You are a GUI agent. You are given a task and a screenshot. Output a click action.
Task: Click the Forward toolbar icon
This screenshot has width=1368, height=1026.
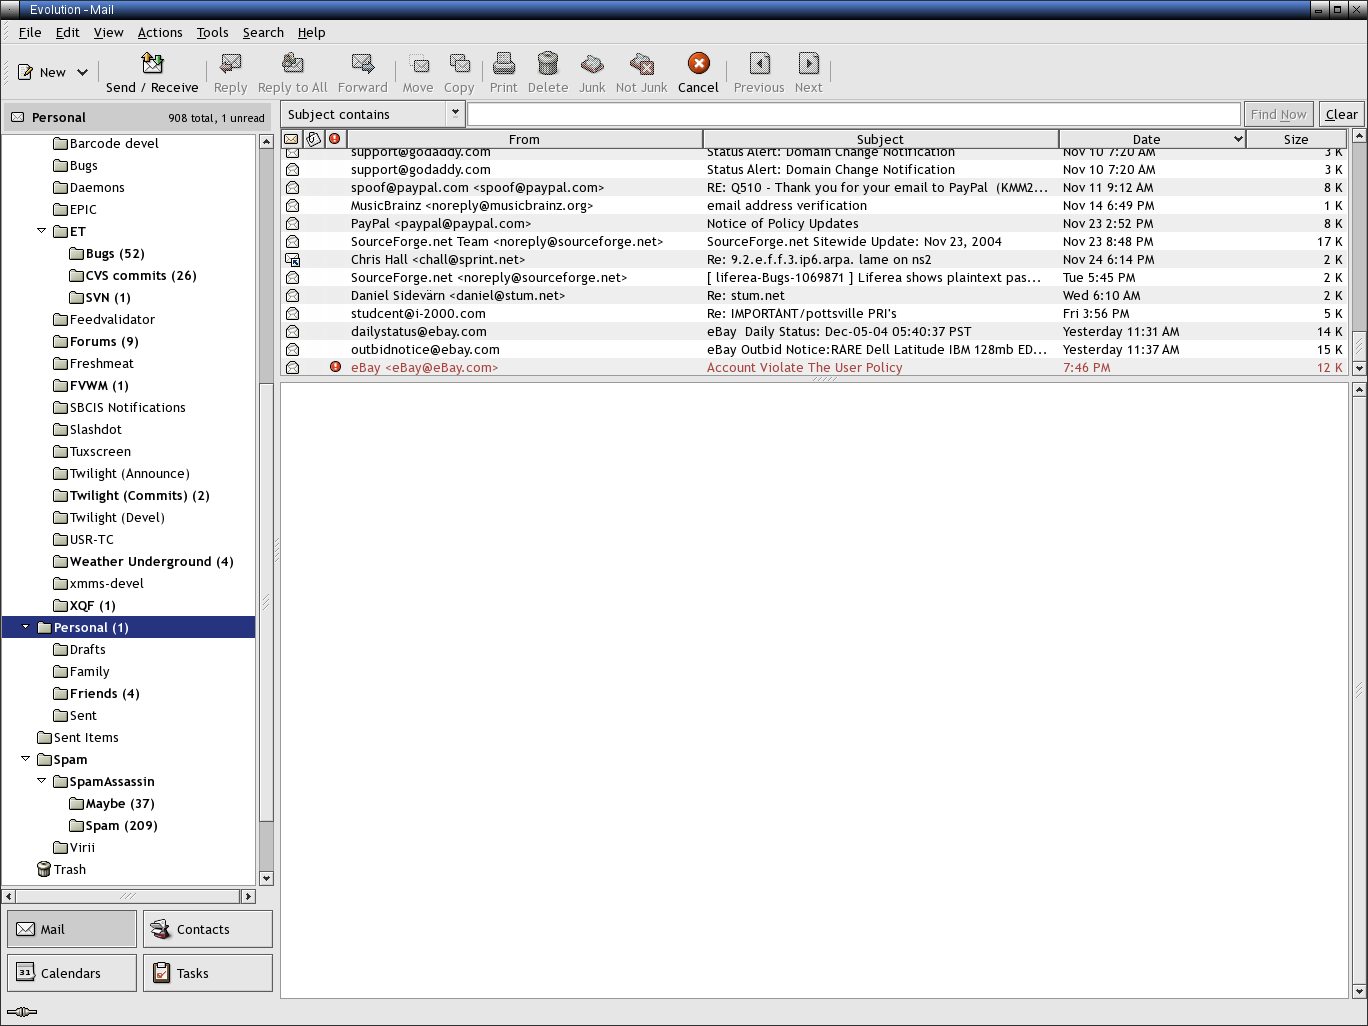coord(362,64)
